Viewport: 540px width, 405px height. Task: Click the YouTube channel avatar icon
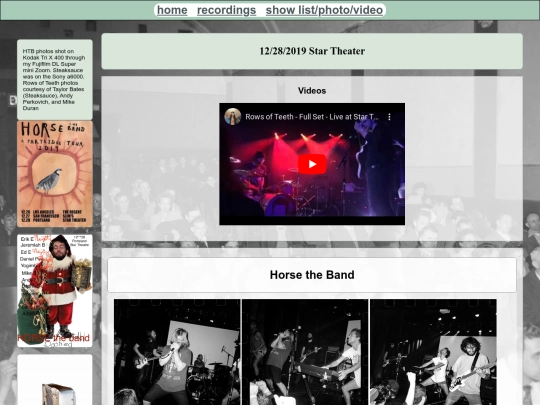[232, 116]
